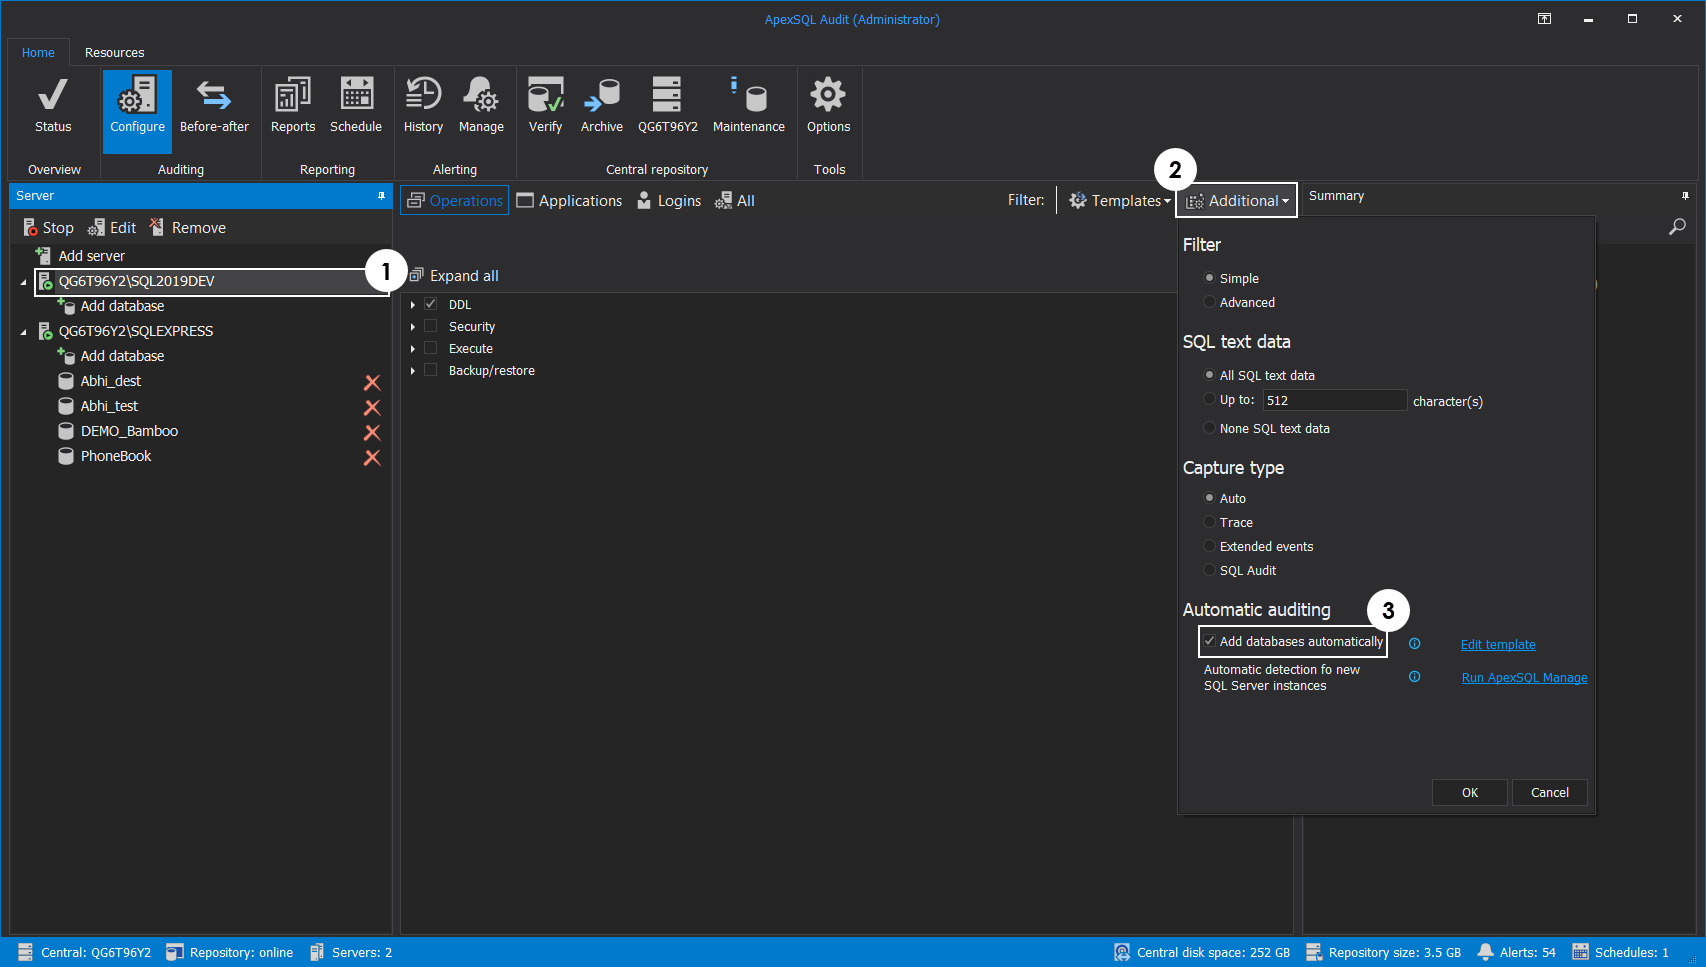This screenshot has width=1706, height=967.
Task: Select the Simple filter radio button
Action: pyautogui.click(x=1209, y=278)
